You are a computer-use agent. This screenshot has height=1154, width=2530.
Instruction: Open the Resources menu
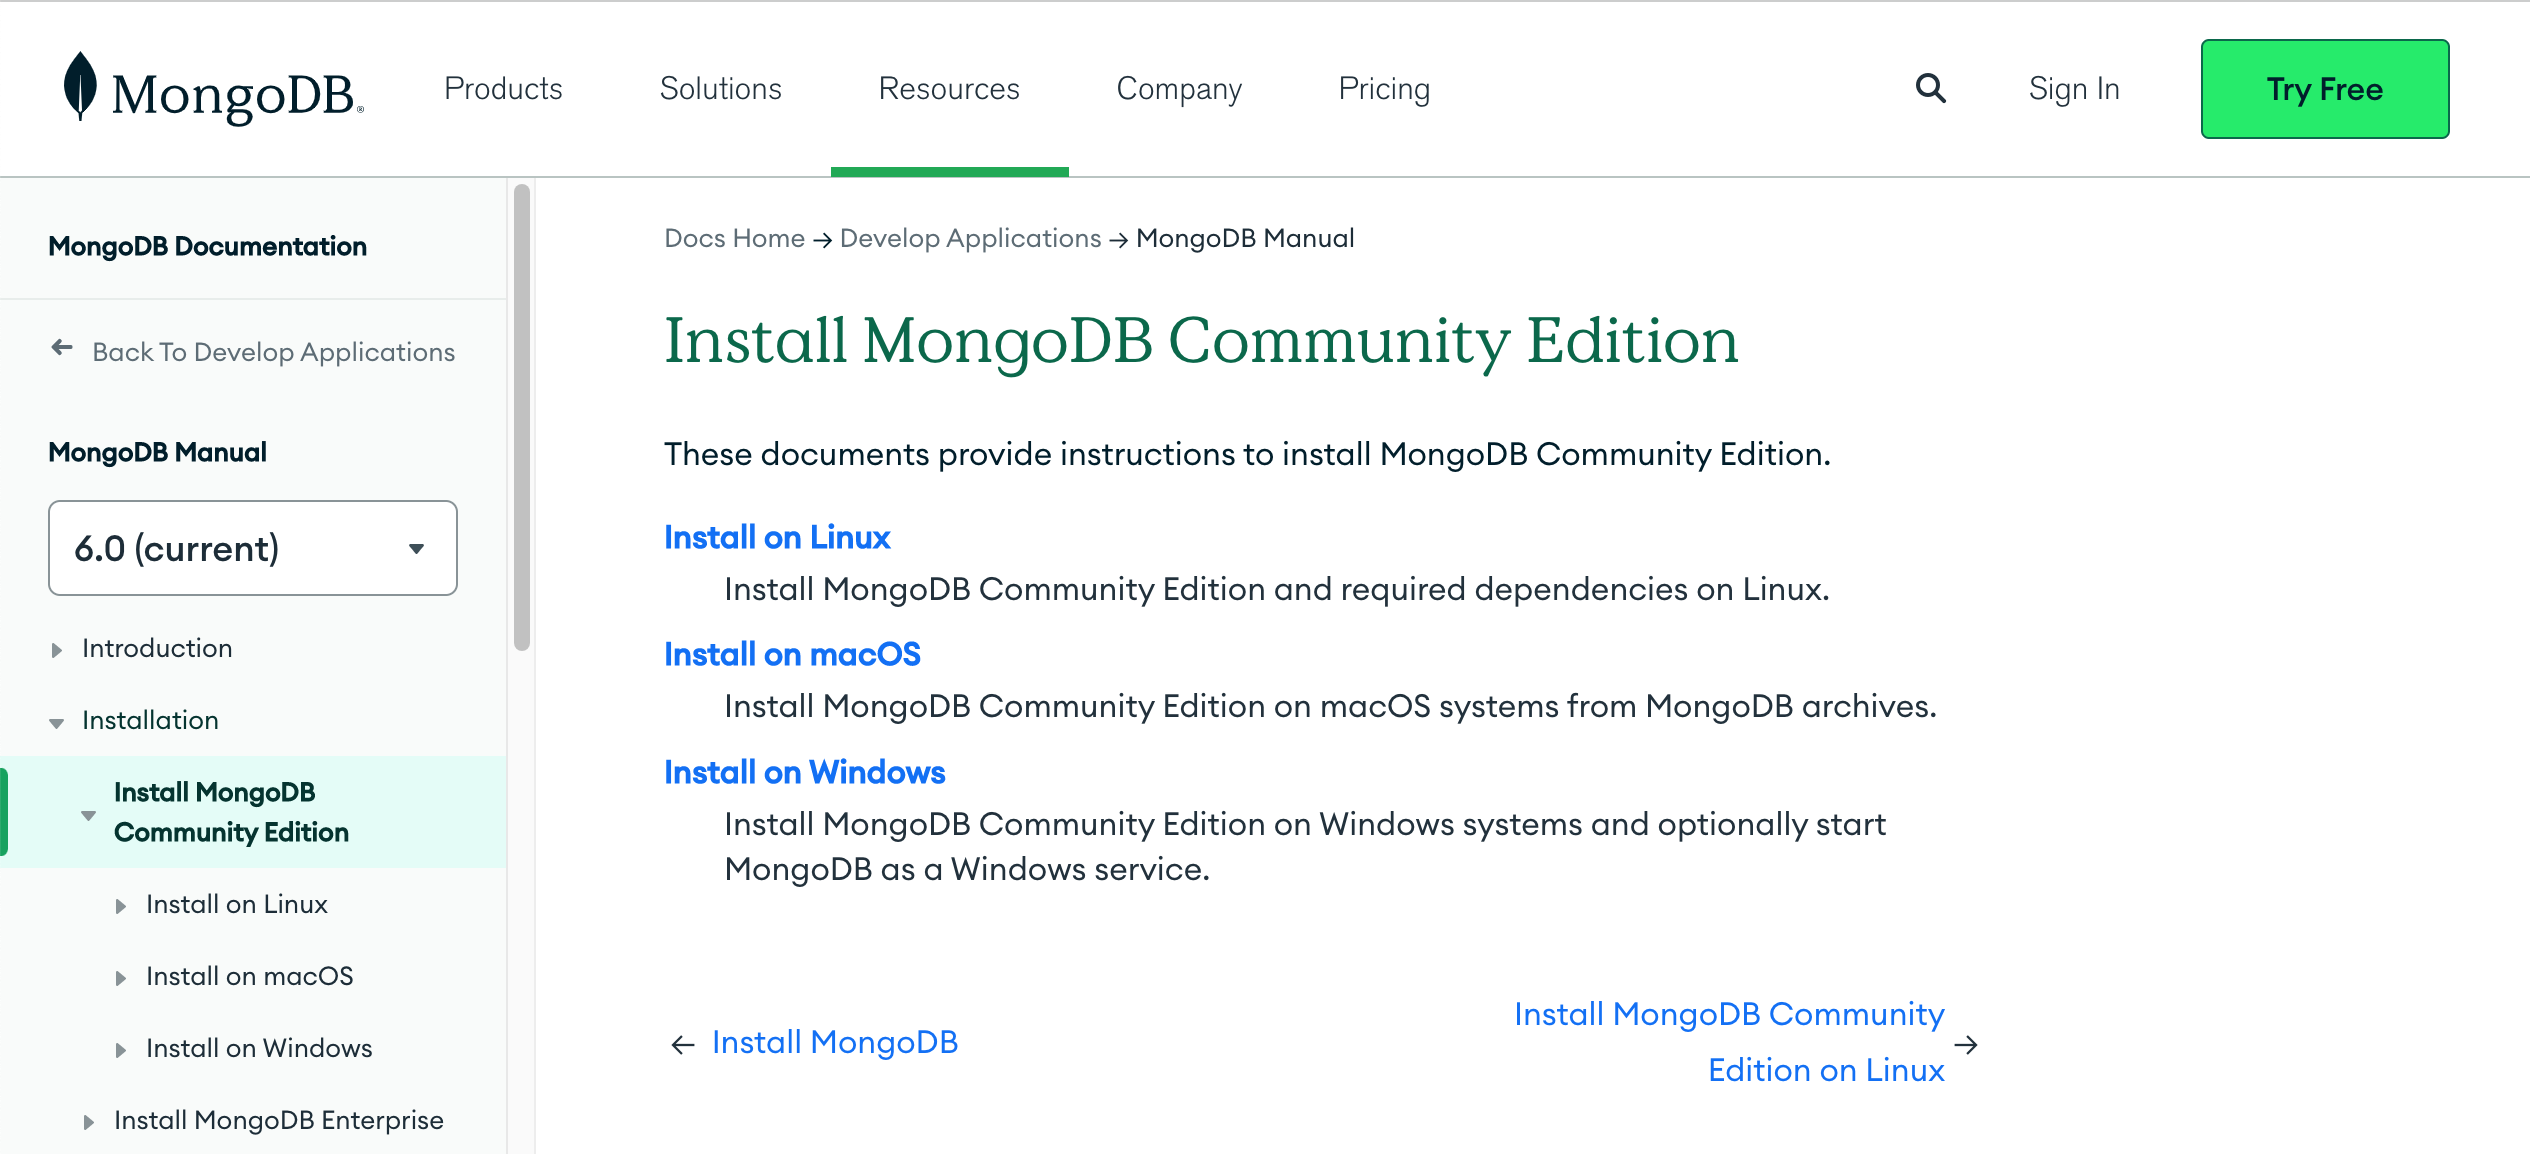click(x=949, y=89)
